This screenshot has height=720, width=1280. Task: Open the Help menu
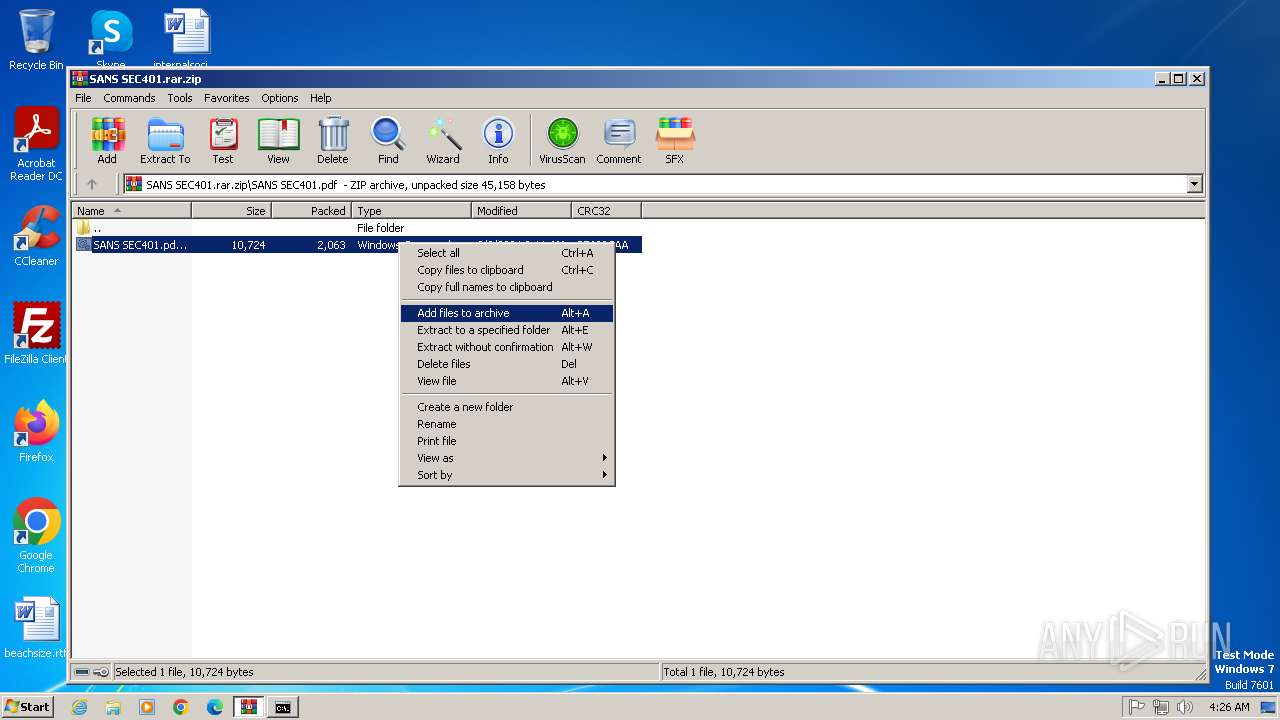point(320,98)
